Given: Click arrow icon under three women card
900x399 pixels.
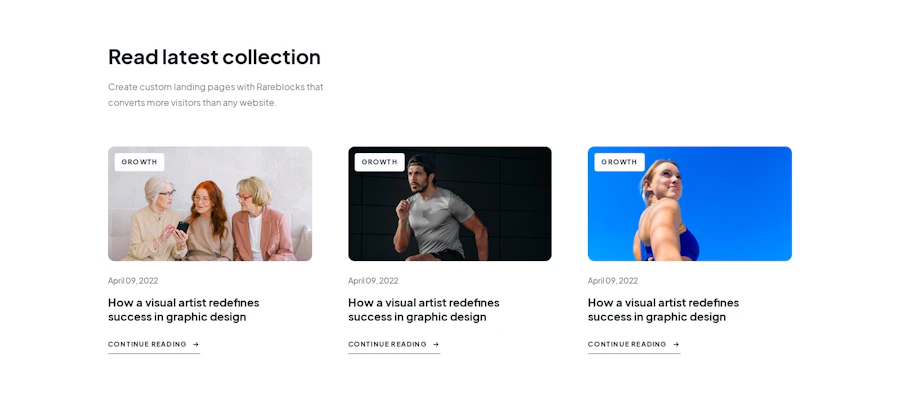Looking at the screenshot, I should pos(196,344).
